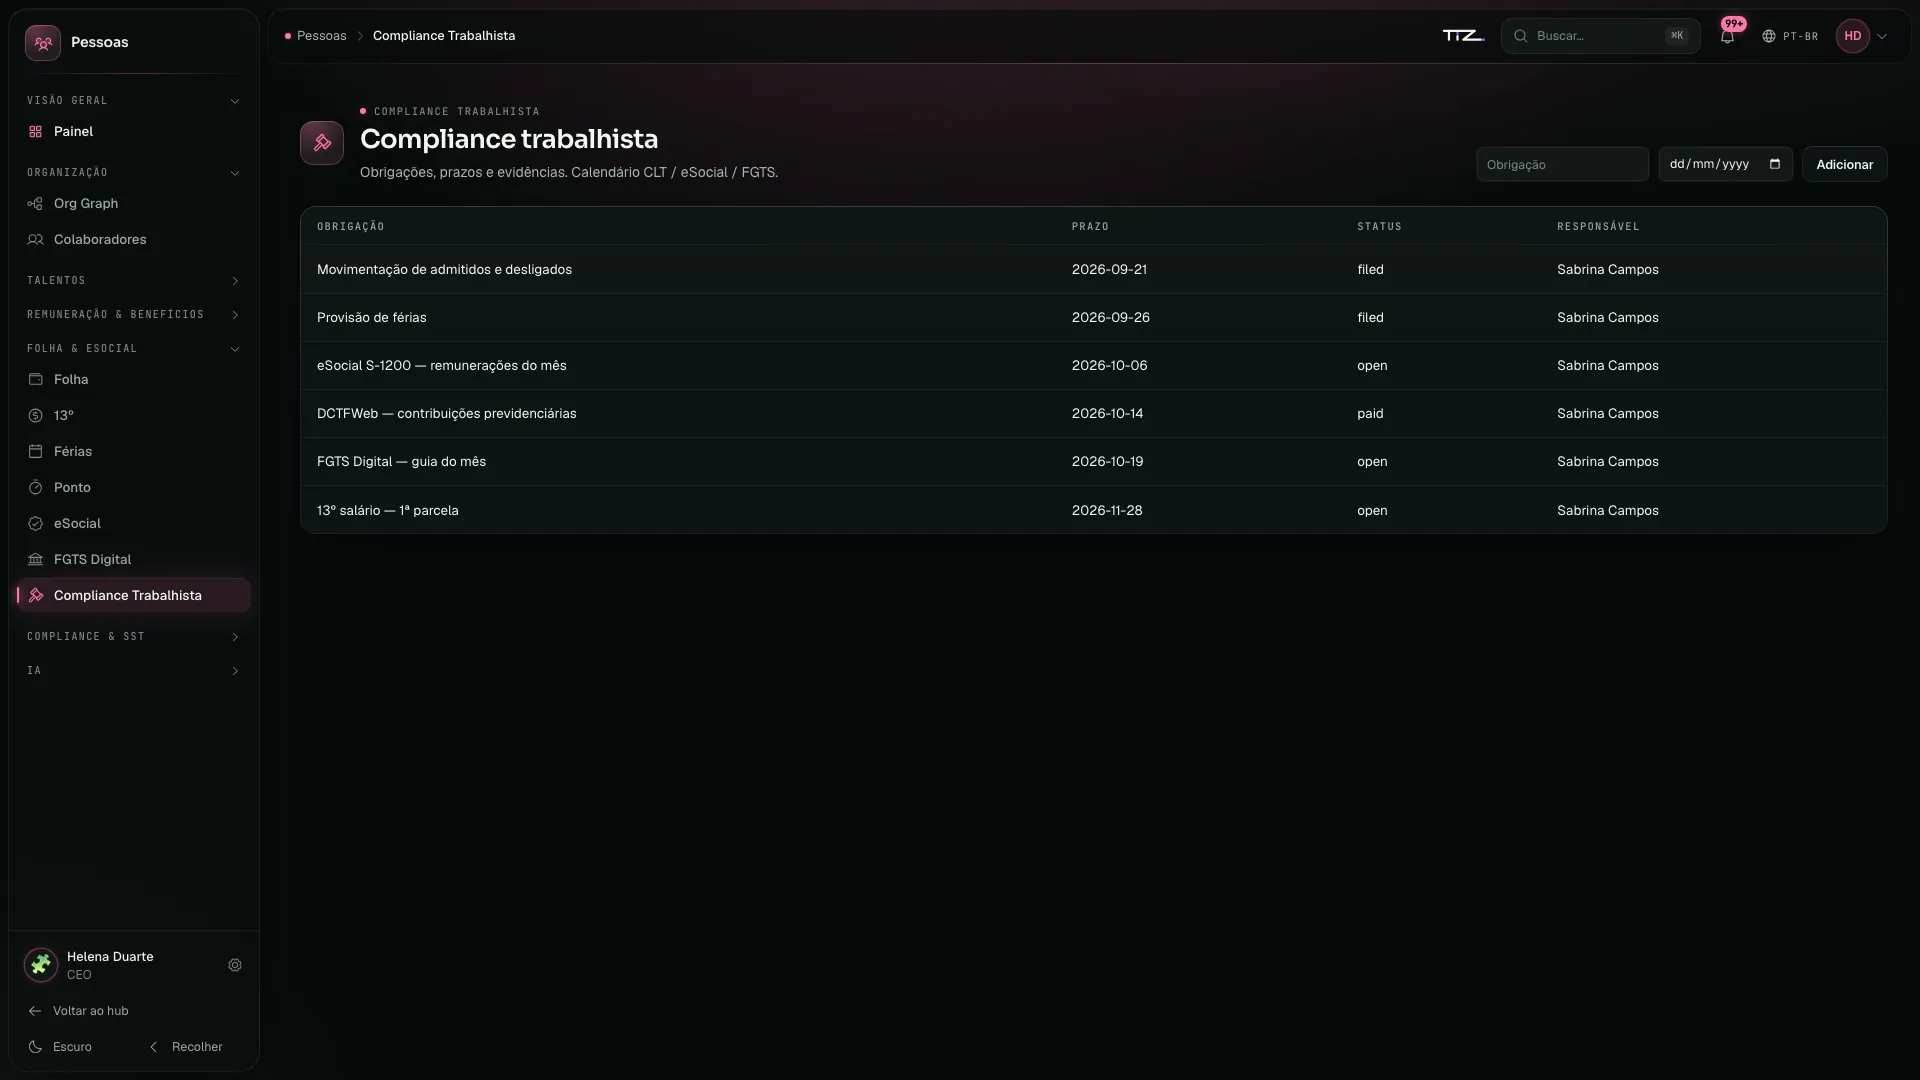The width and height of the screenshot is (1920, 1080).
Task: Open calendar picker in the date field
Action: coord(1775,164)
